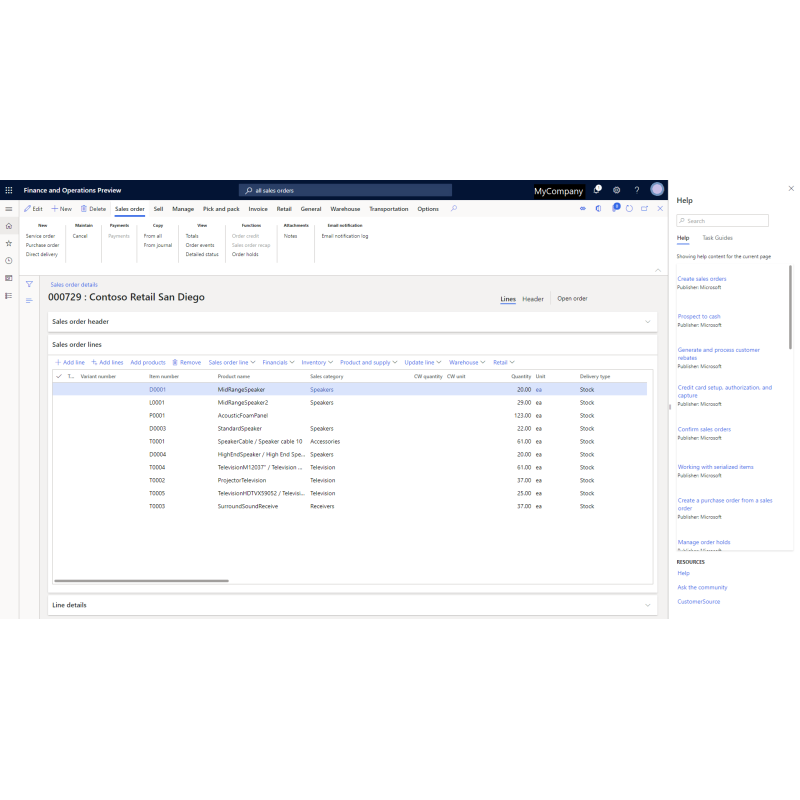
Task: Open the Transportation tab
Action: coord(388,209)
